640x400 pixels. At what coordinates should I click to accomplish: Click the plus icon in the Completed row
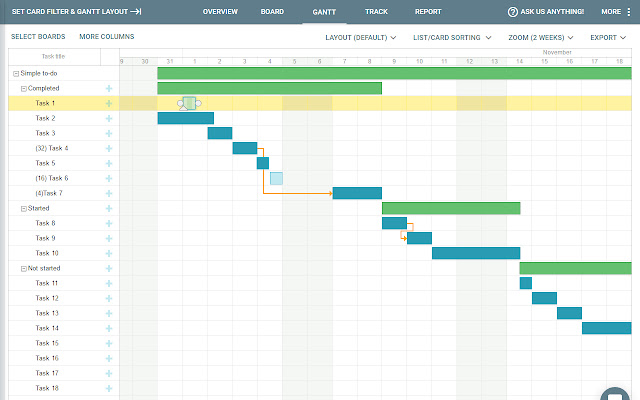click(x=109, y=89)
